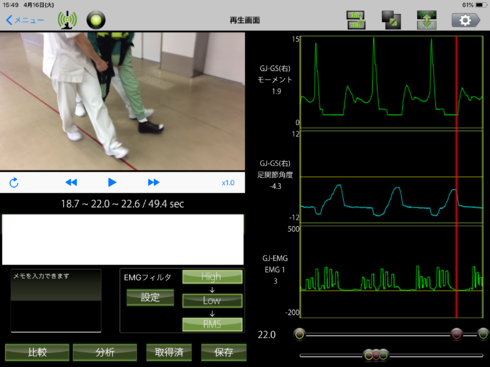Play the gait video
Viewport: 490px width, 367px height.
112,182
